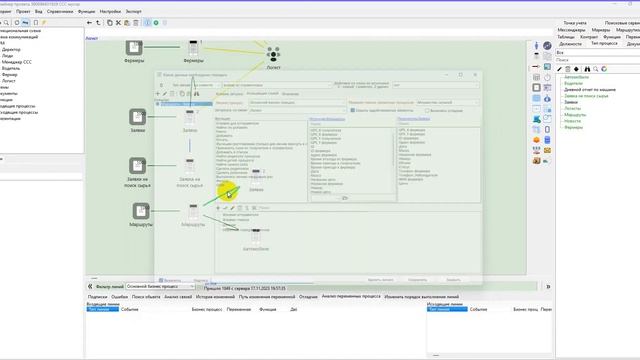Select the Логист role node on the canvas
Image resolution: width=640 pixels, height=360 pixels.
(273, 55)
